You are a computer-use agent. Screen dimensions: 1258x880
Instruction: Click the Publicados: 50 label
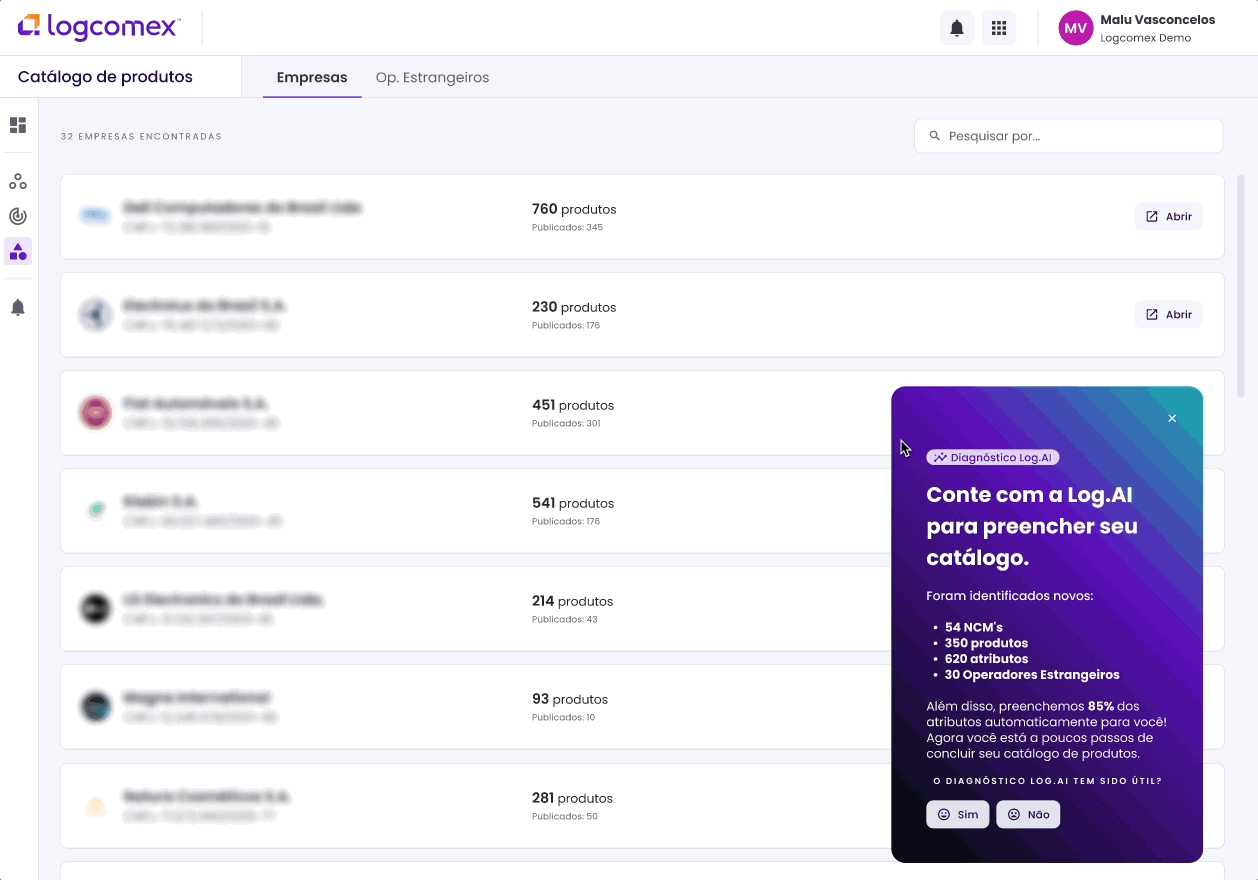(565, 816)
